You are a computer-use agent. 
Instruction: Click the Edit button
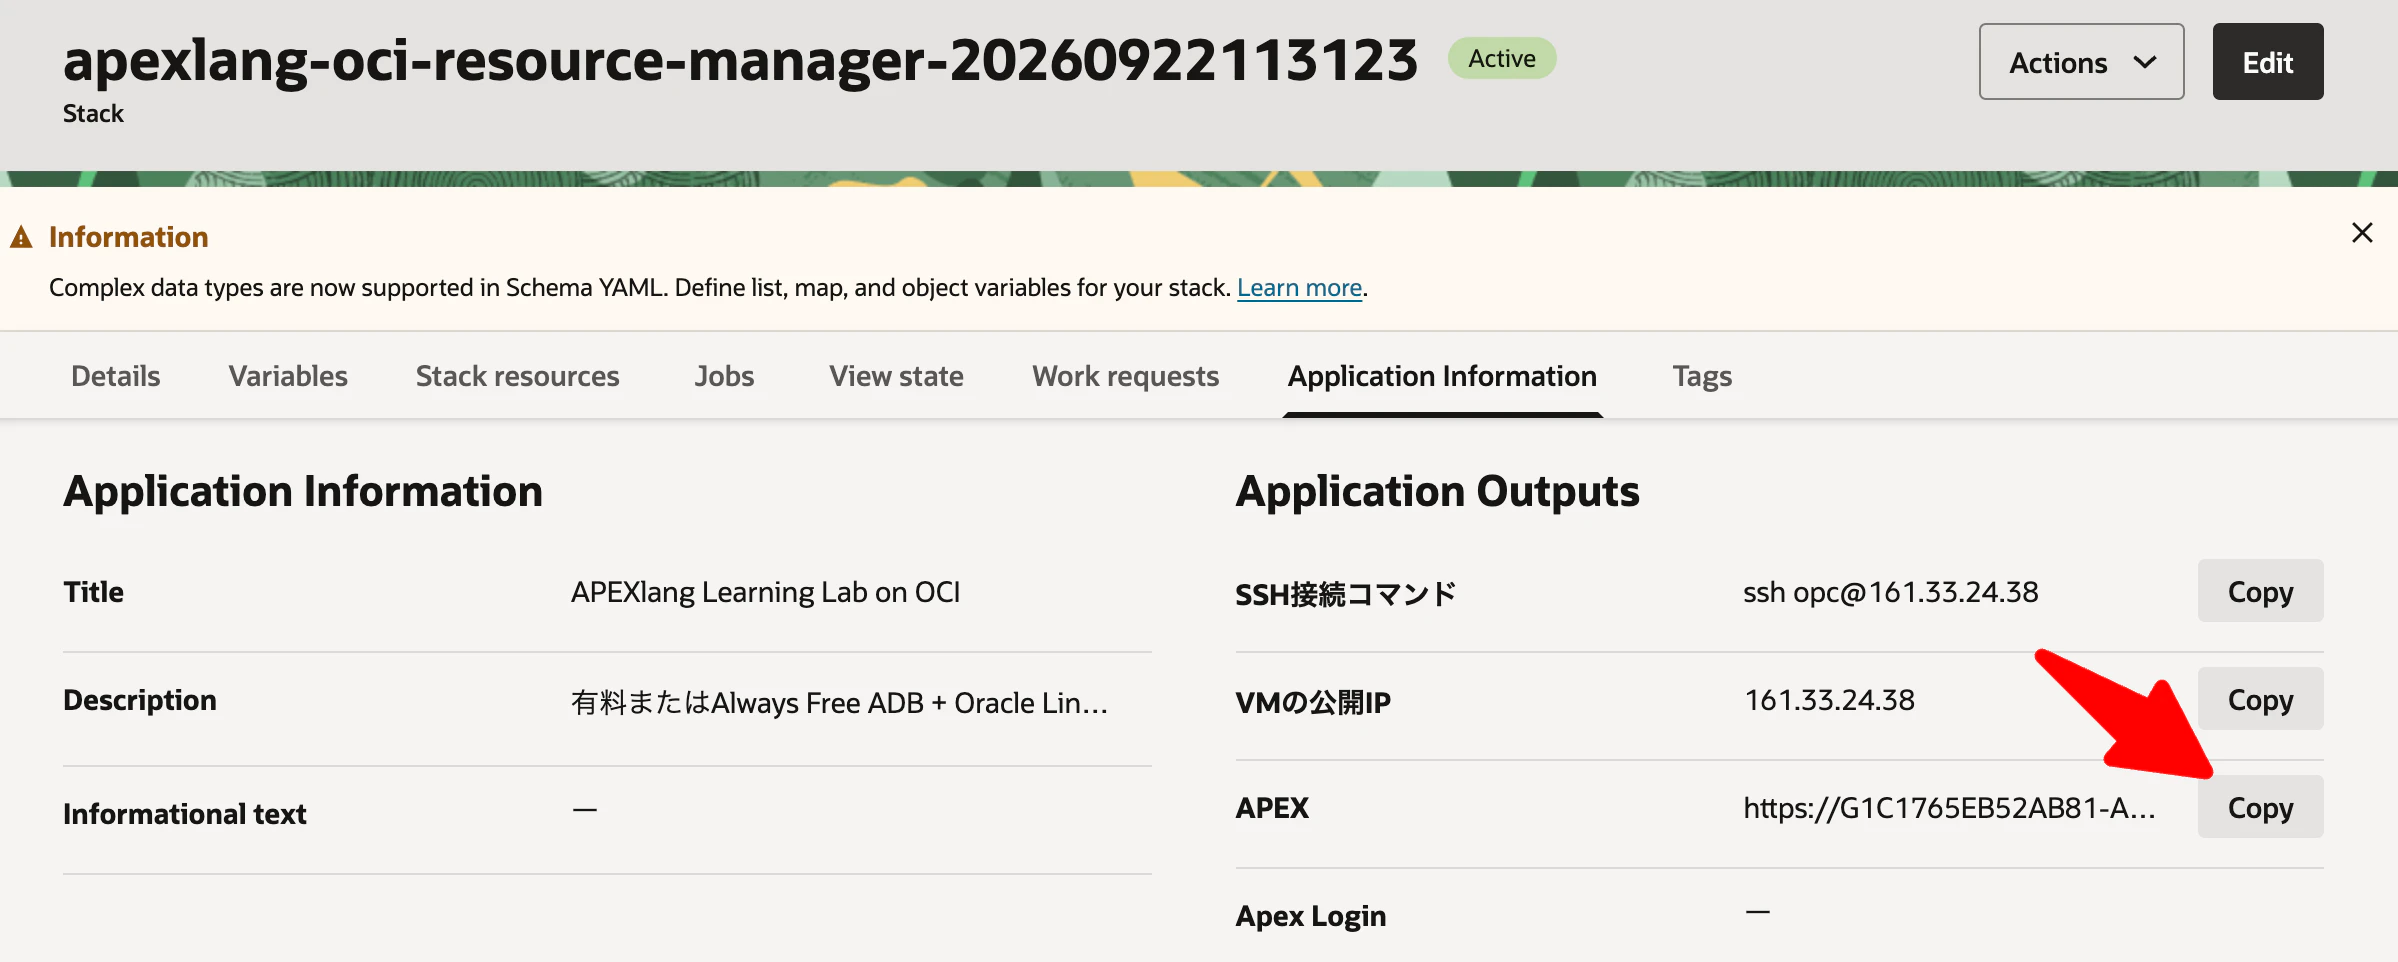coord(2267,62)
